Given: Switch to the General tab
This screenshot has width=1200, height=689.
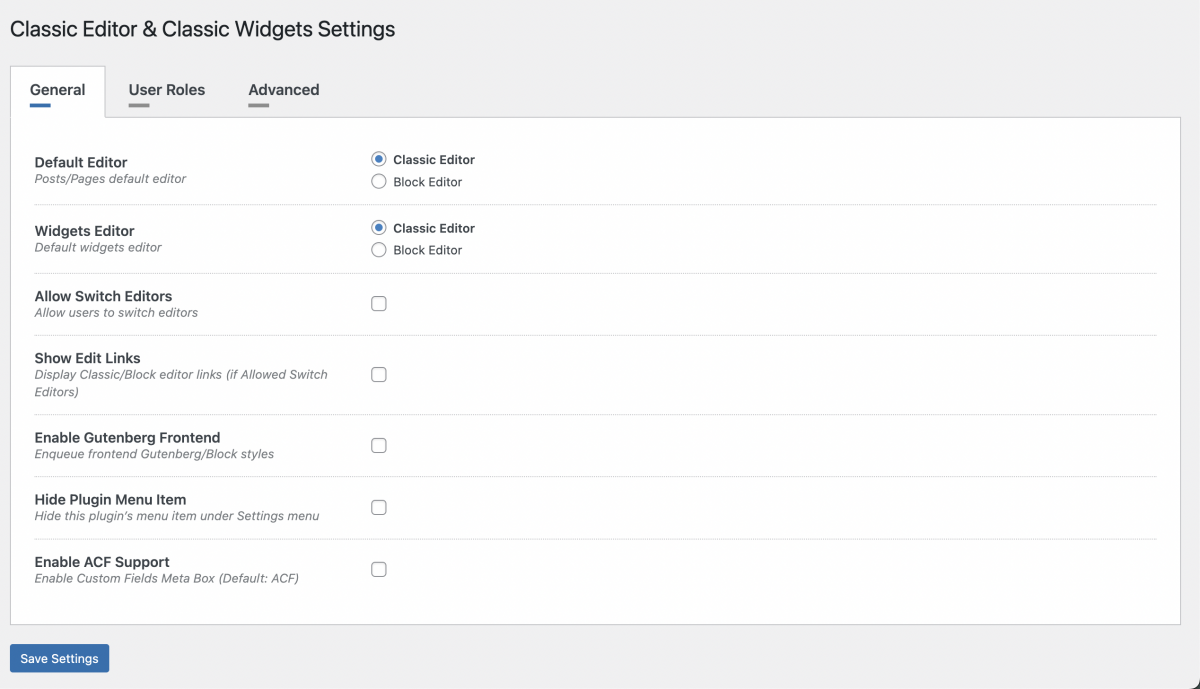Looking at the screenshot, I should tap(57, 91).
